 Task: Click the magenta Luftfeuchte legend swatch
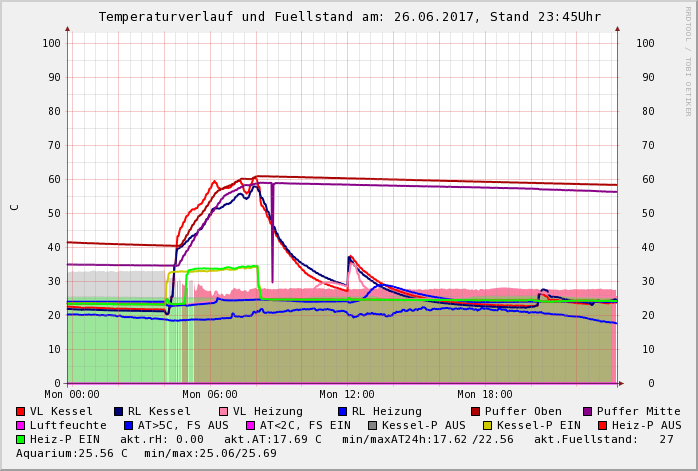click(20, 425)
